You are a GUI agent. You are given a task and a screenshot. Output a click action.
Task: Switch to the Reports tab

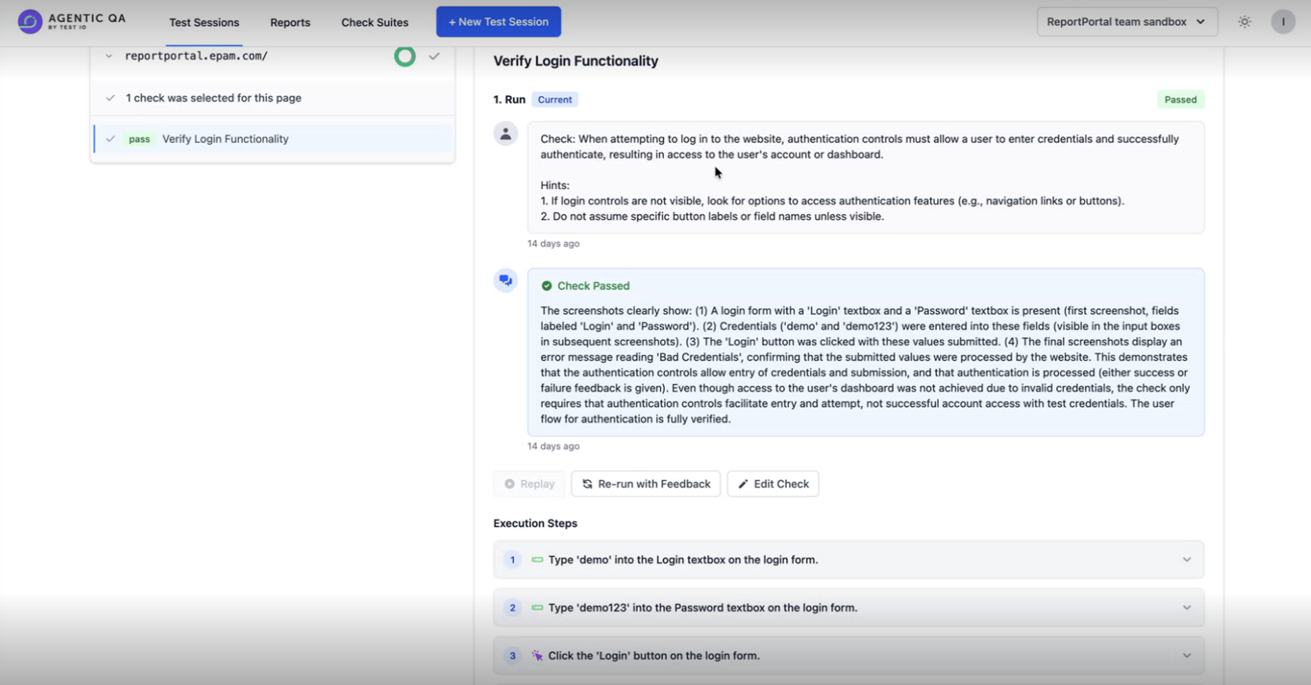[290, 22]
